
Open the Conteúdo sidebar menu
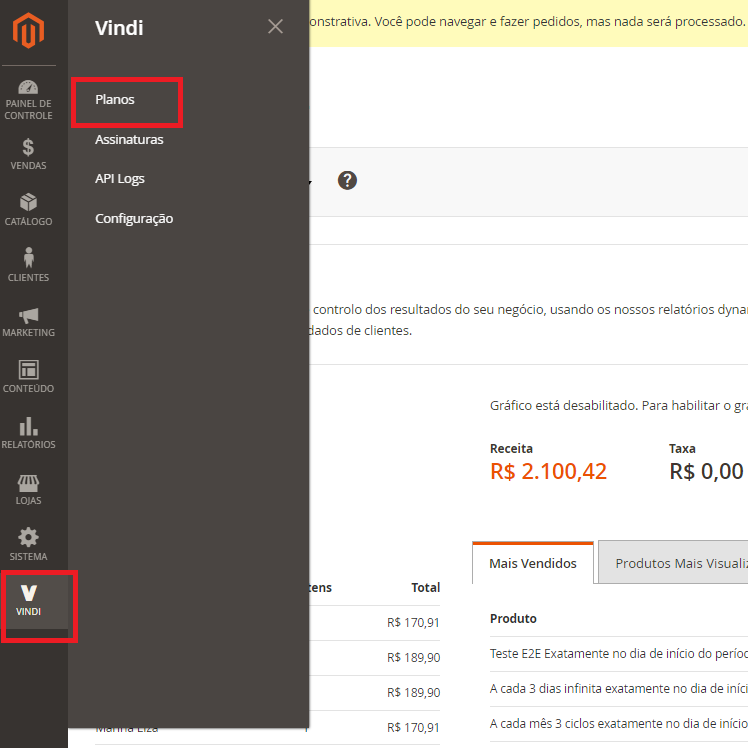click(28, 377)
